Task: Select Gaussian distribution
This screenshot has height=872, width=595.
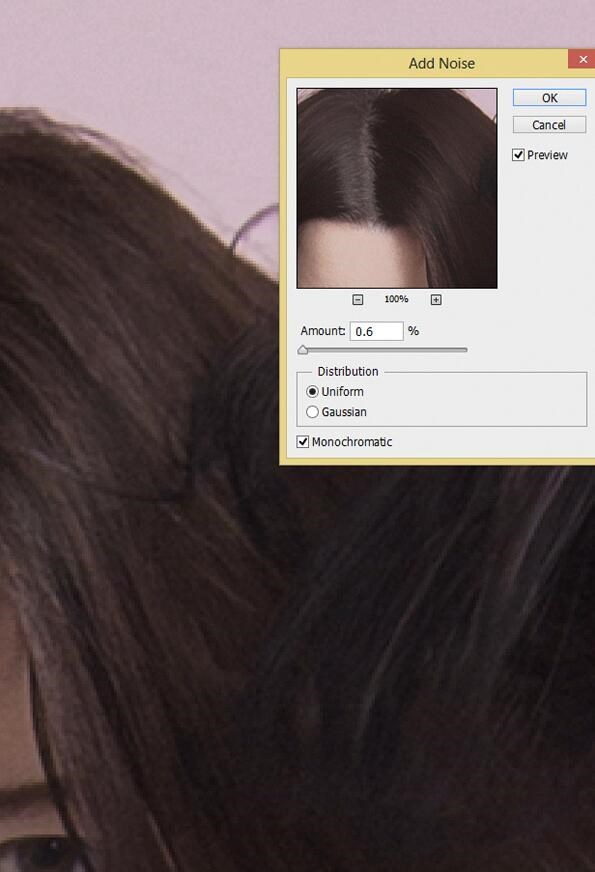Action: 313,412
